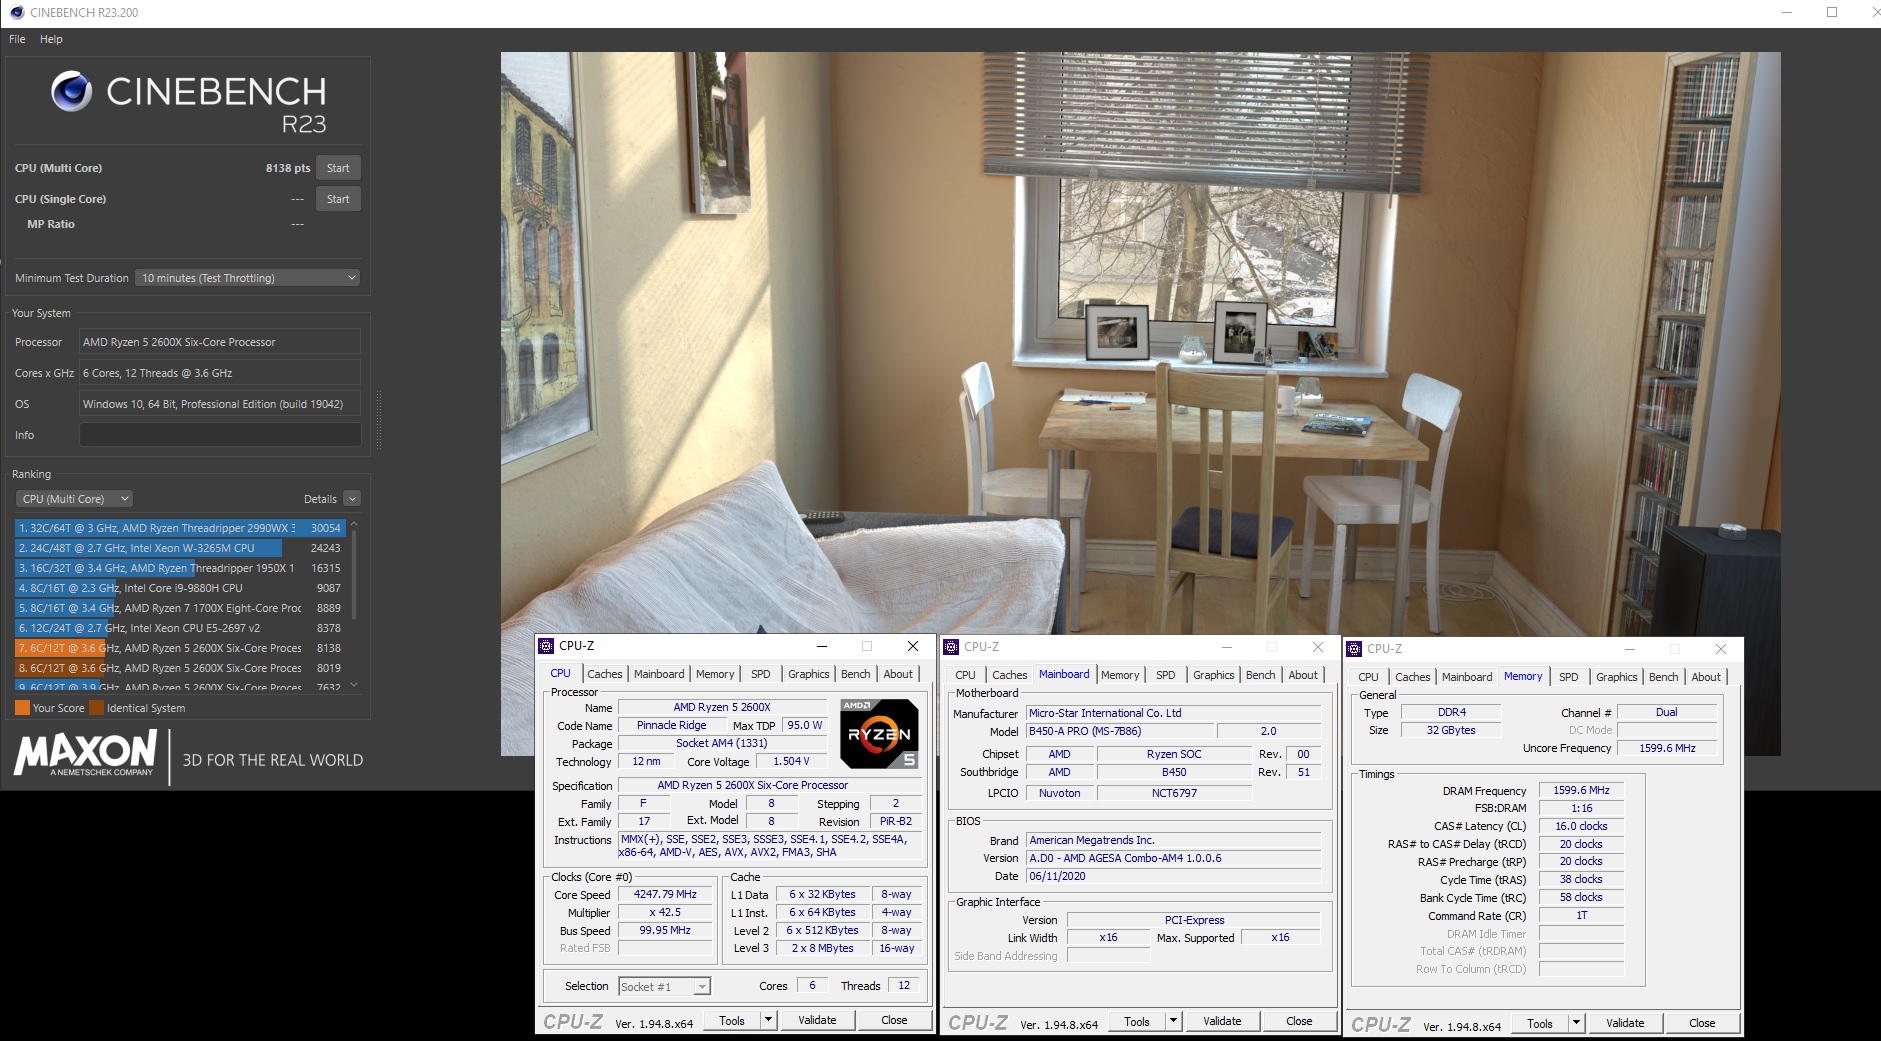
Task: Click the brown Identical System legend swatch
Action: [96, 708]
